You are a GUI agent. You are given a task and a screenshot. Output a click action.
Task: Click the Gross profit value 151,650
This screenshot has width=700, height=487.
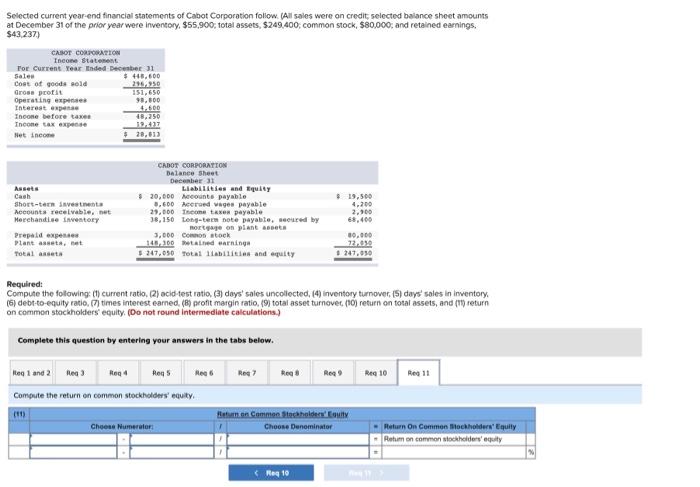tap(146, 92)
